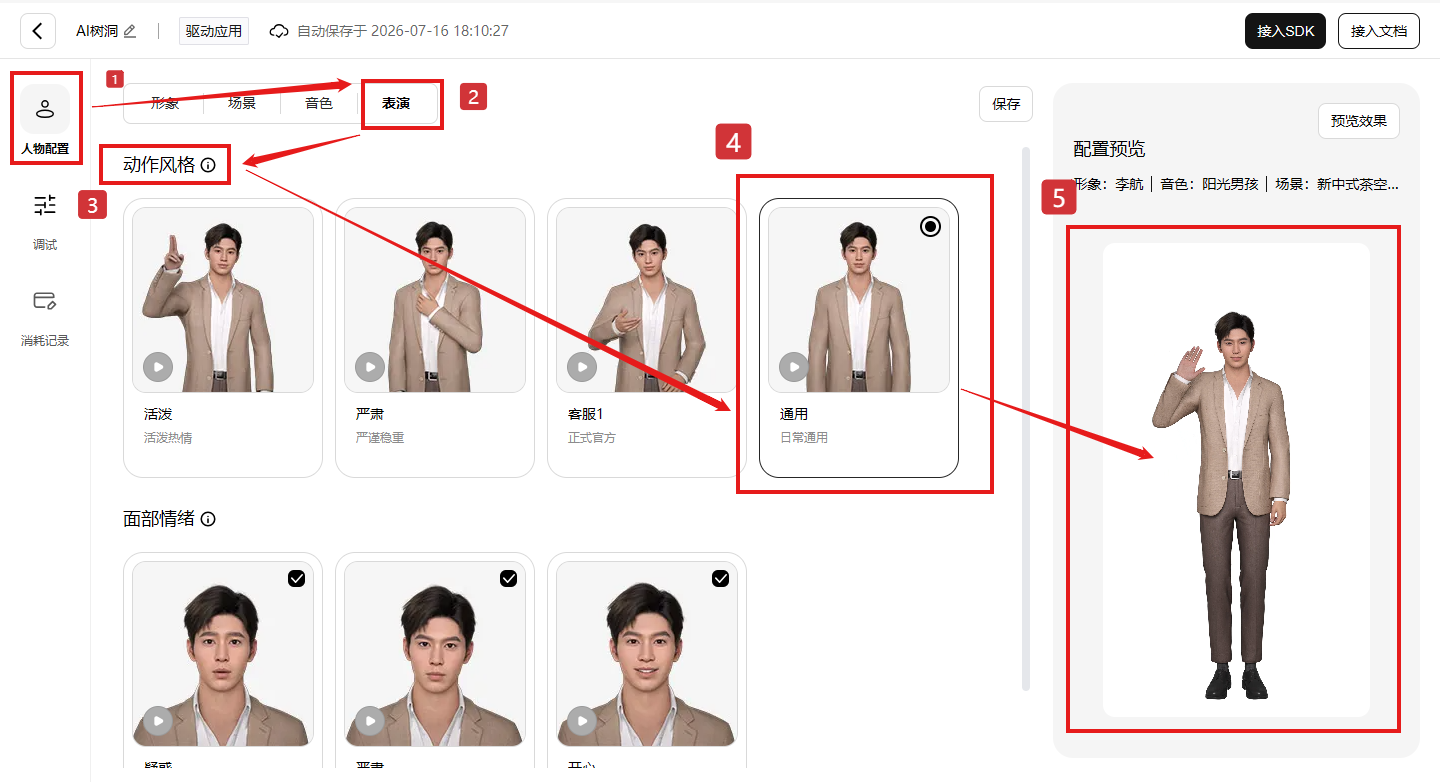Screen dimensions: 1440x782
Task: Click the 通用 card title
Action: coord(794,414)
